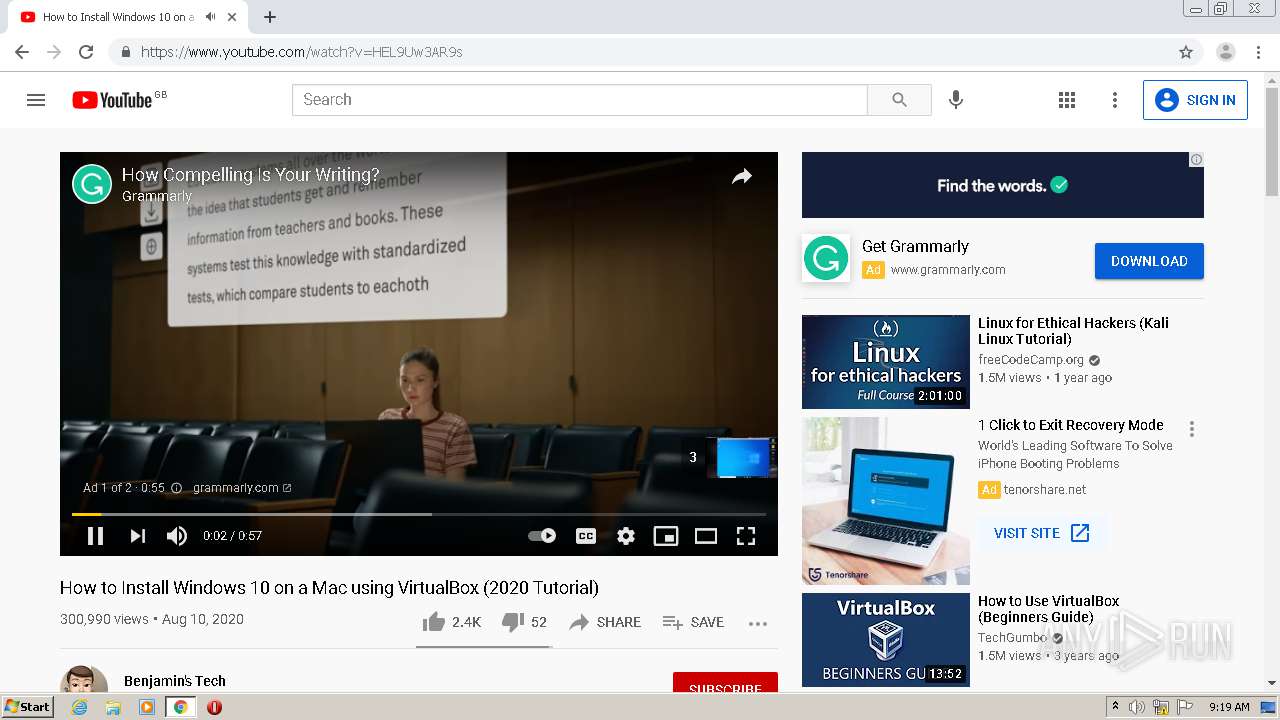Open the Benjamin's Tech channel name
Viewport: 1280px width, 720px height.
175,681
